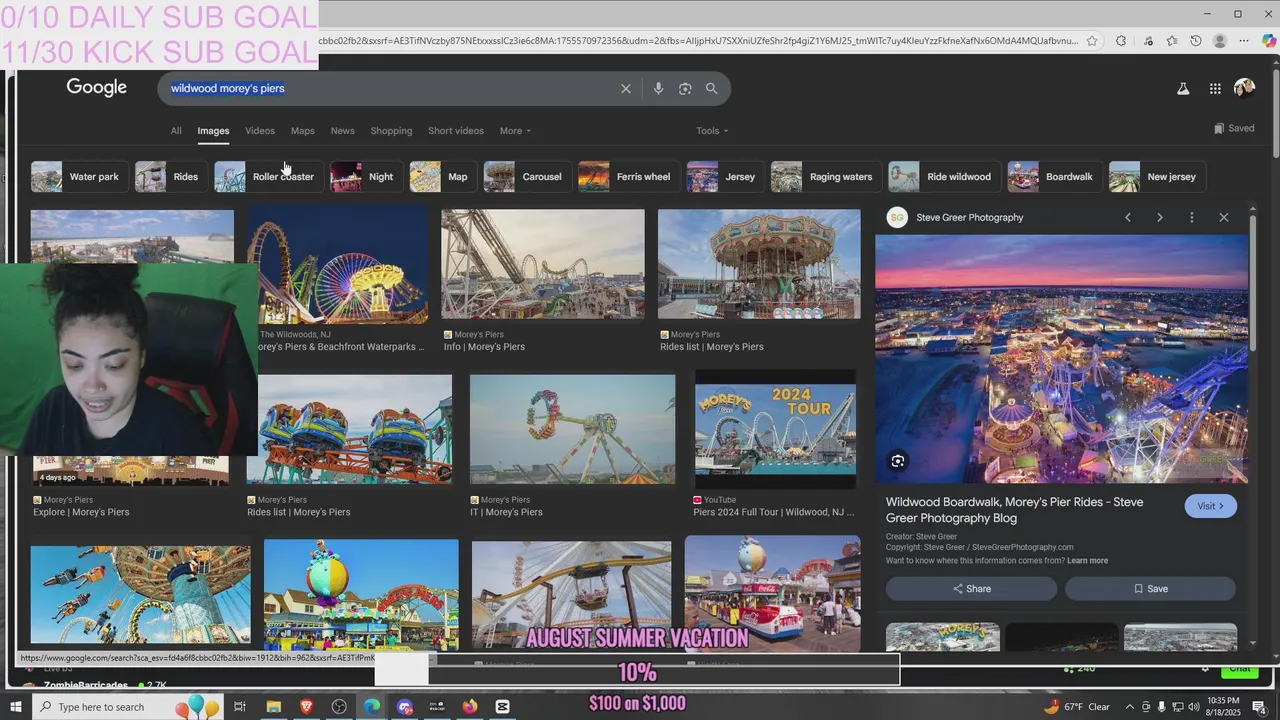Open the Info Morey's Piers thumbnail
1280x720 pixels.
click(x=543, y=264)
